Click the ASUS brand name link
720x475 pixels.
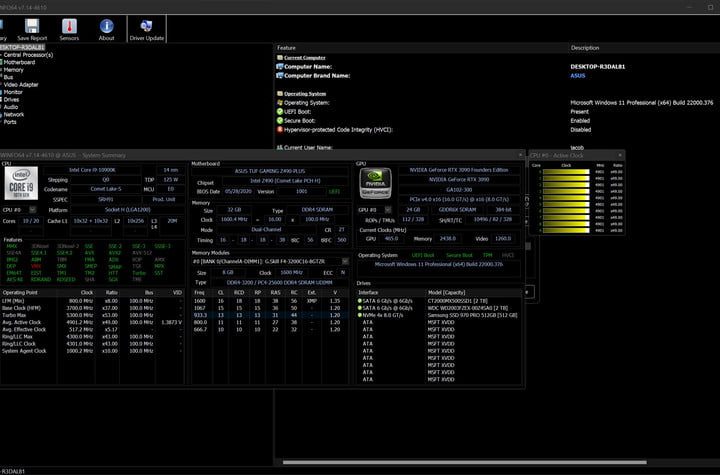578,76
